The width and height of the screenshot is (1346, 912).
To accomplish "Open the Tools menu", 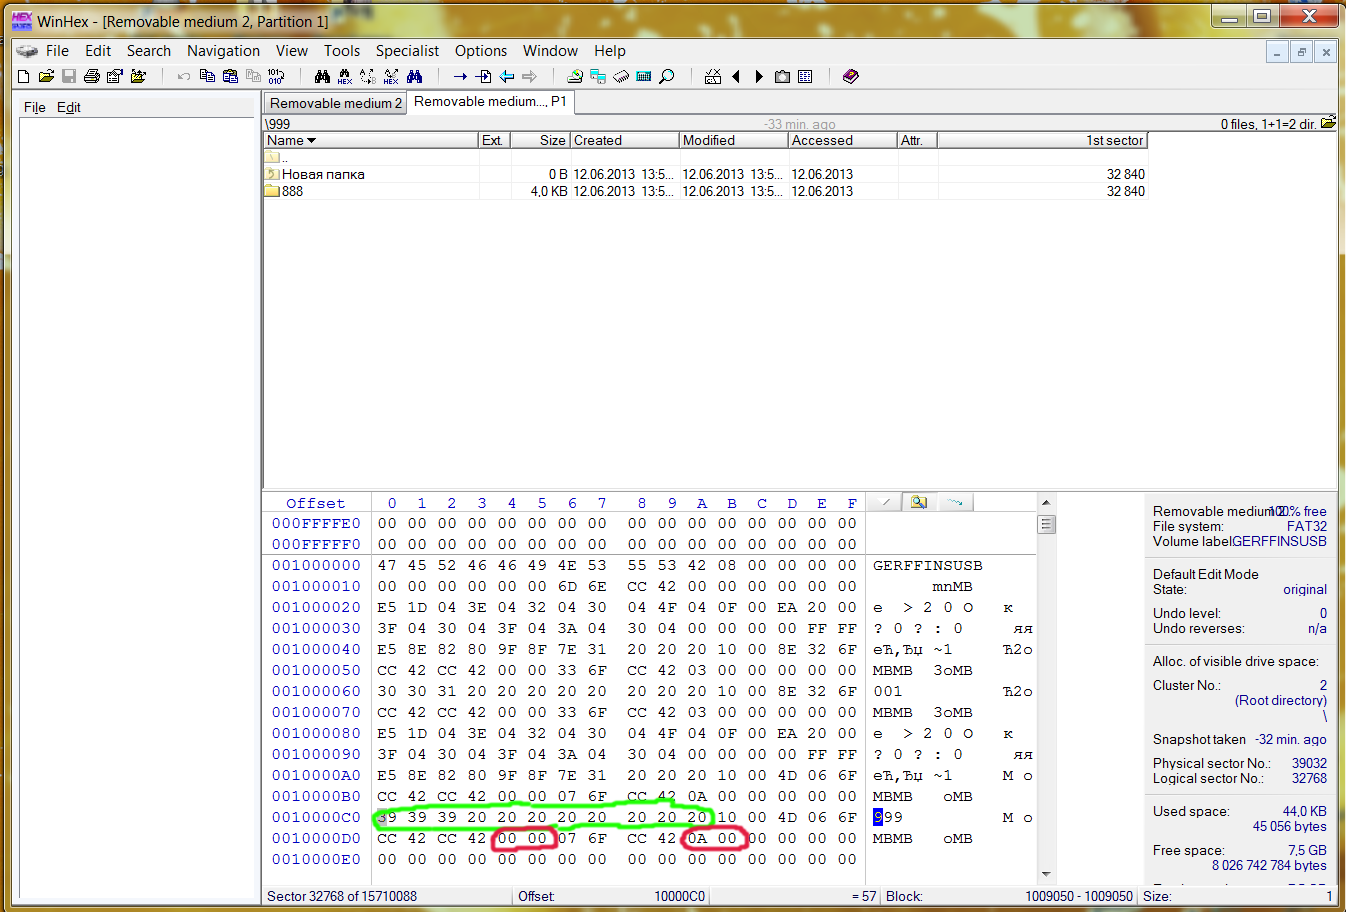I will [x=341, y=51].
